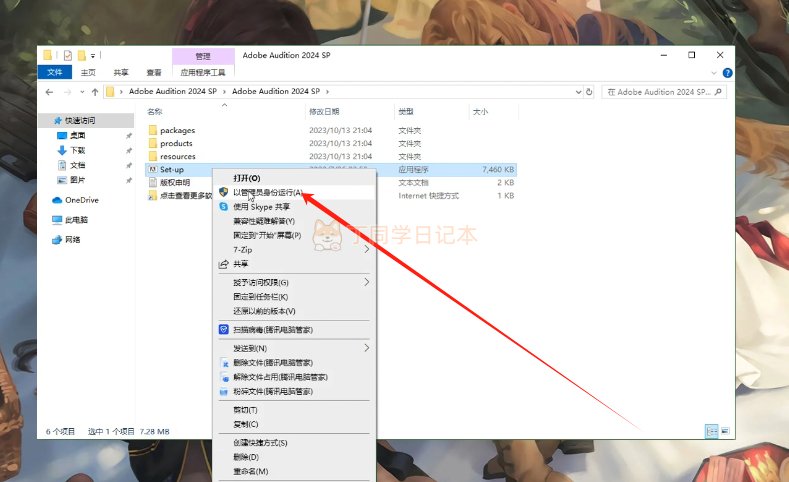Choose 剪切(T) in context menu
The width and height of the screenshot is (789, 482).
[x=294, y=410]
